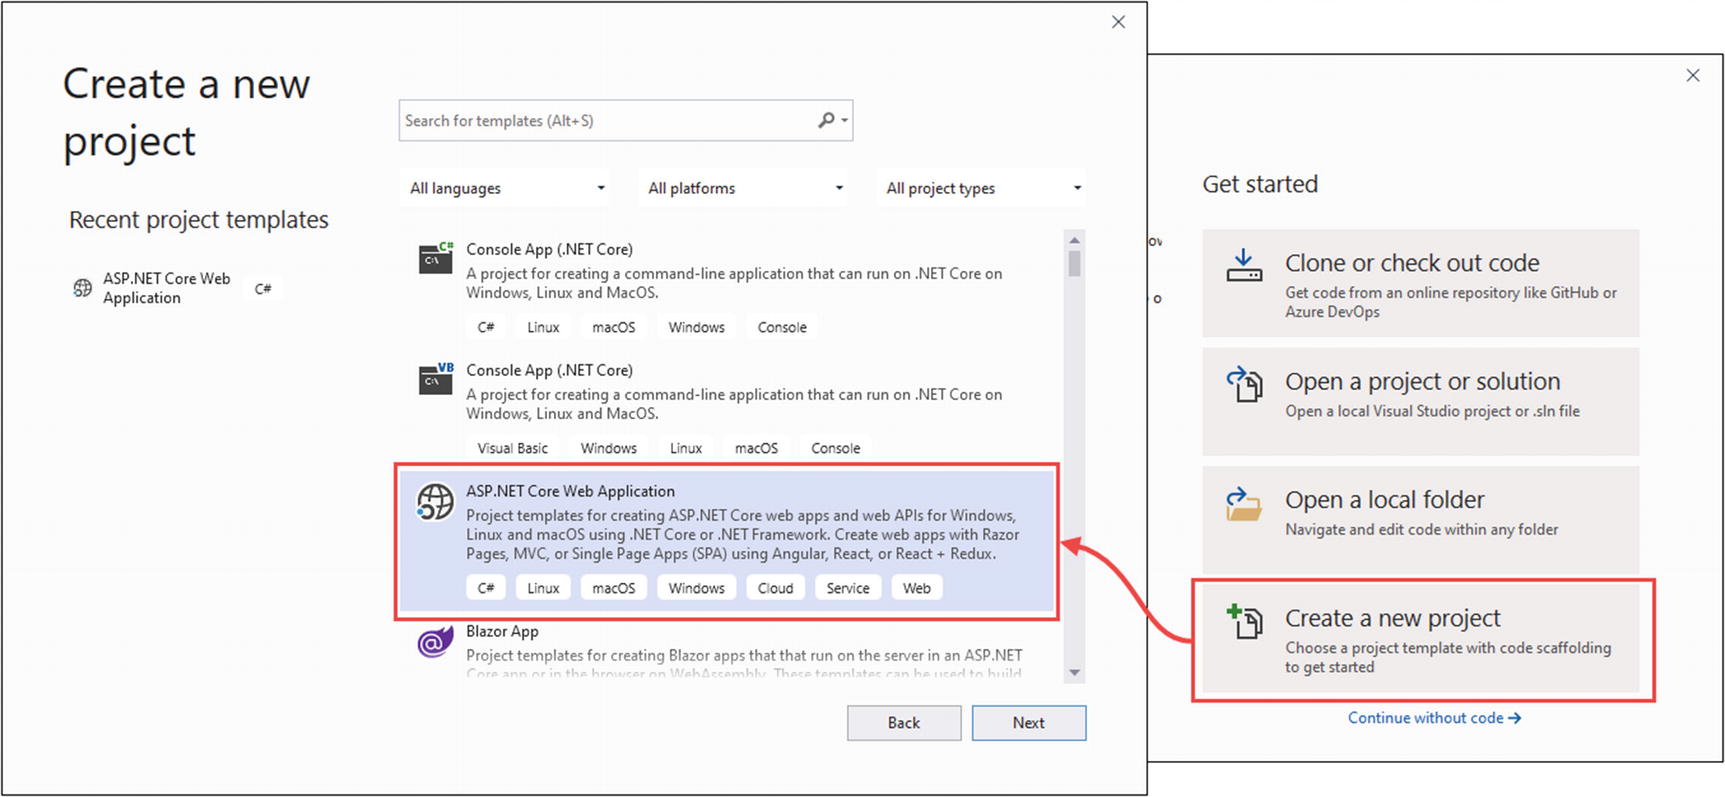This screenshot has height=797, width=1725.
Task: Open the All project types dropdown
Action: coord(983,188)
